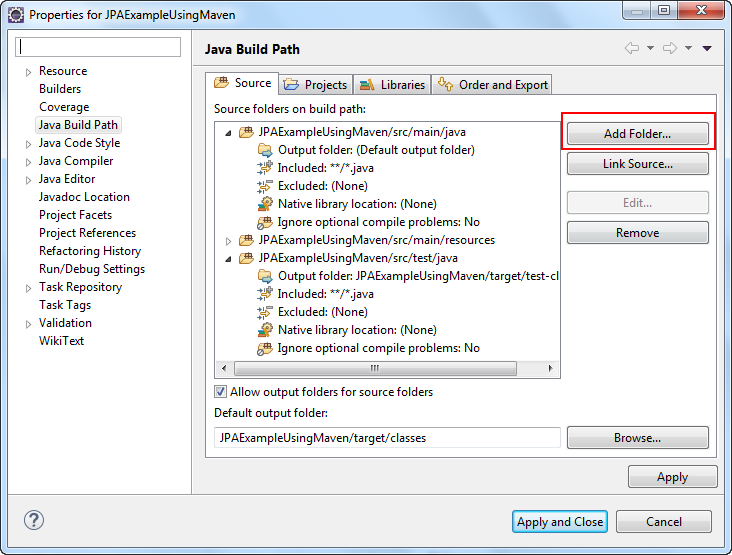Click Apply and Close
732x555 pixels.
(x=560, y=521)
